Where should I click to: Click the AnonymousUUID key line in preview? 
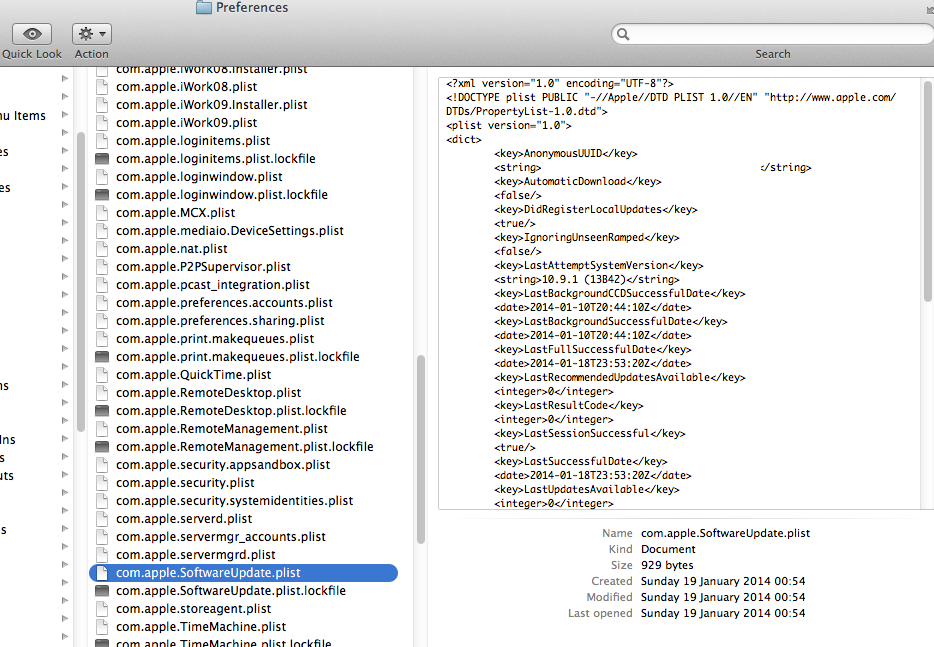pyautogui.click(x=565, y=153)
